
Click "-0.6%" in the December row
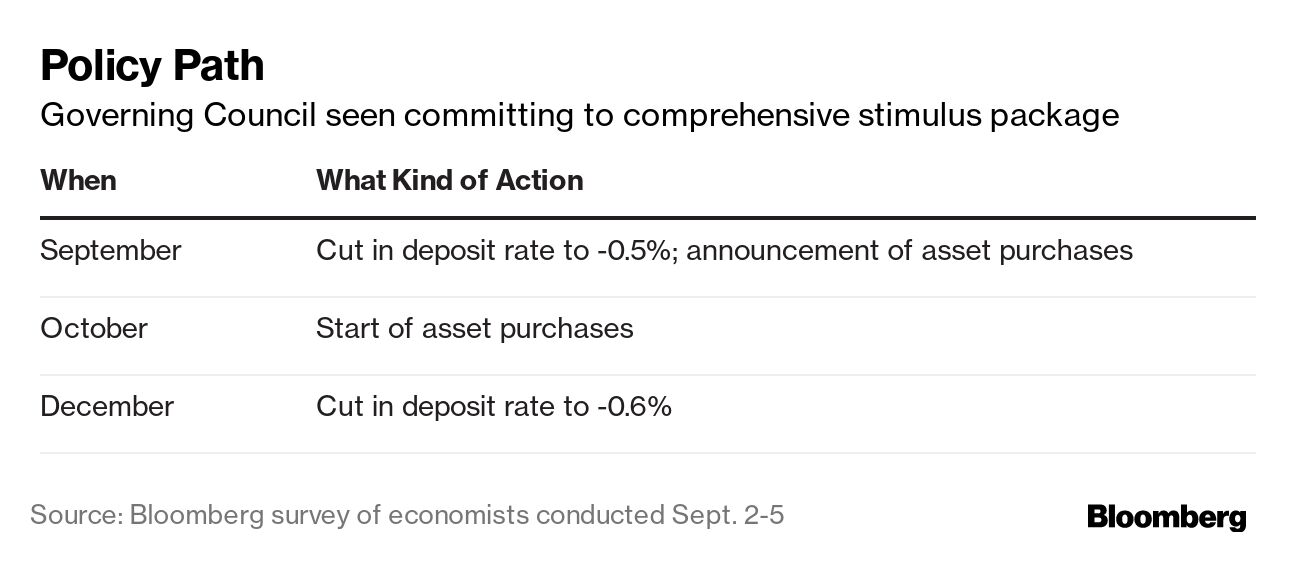pos(635,406)
